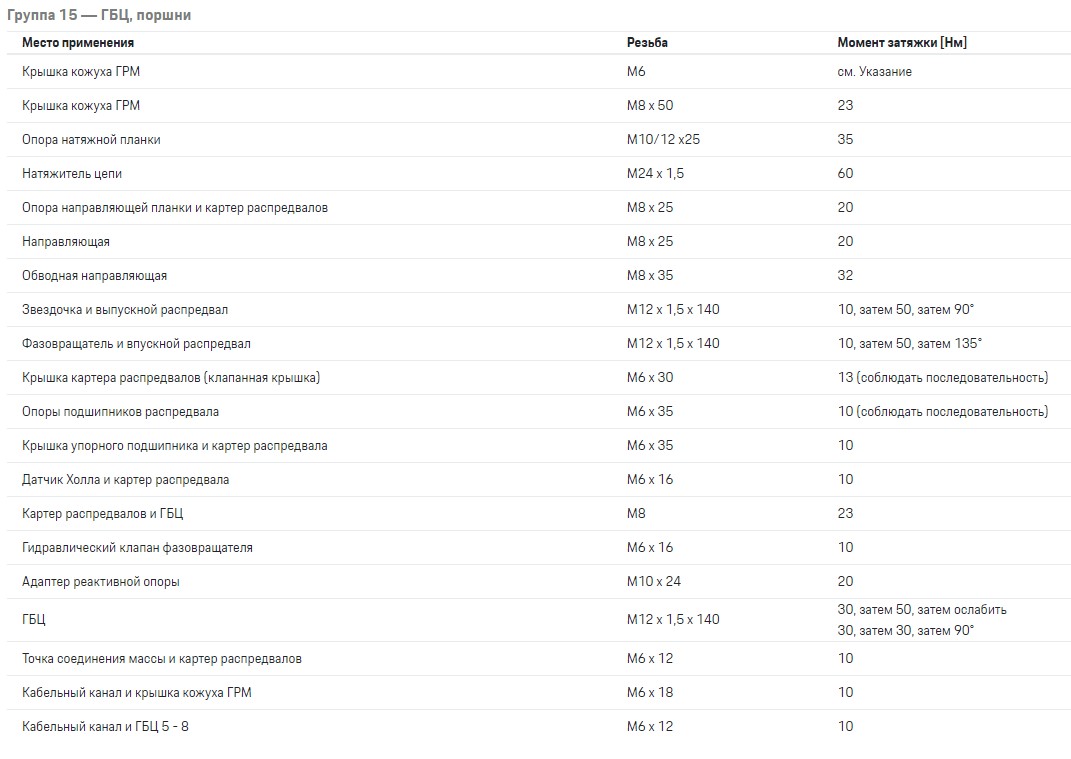Click the "Обводная направляющая" row label

(x=95, y=276)
